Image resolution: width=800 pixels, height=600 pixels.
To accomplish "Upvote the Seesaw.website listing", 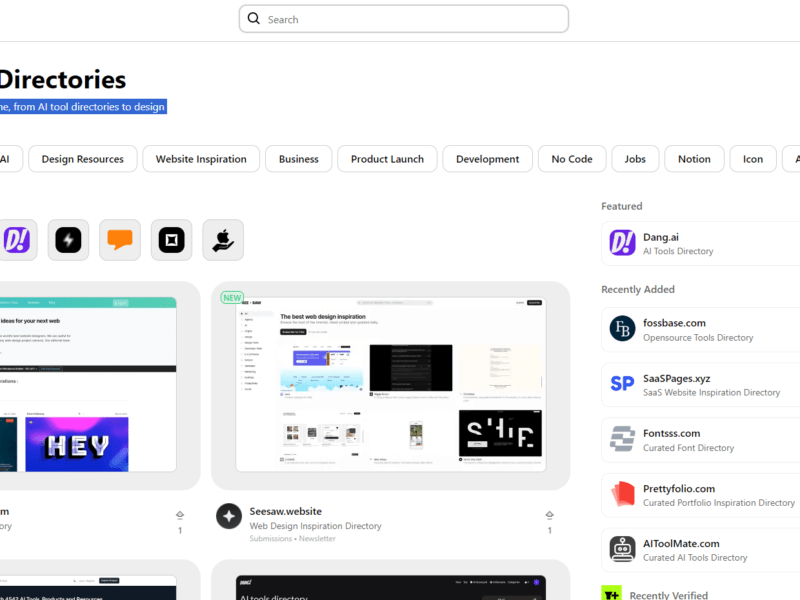I will pos(549,516).
